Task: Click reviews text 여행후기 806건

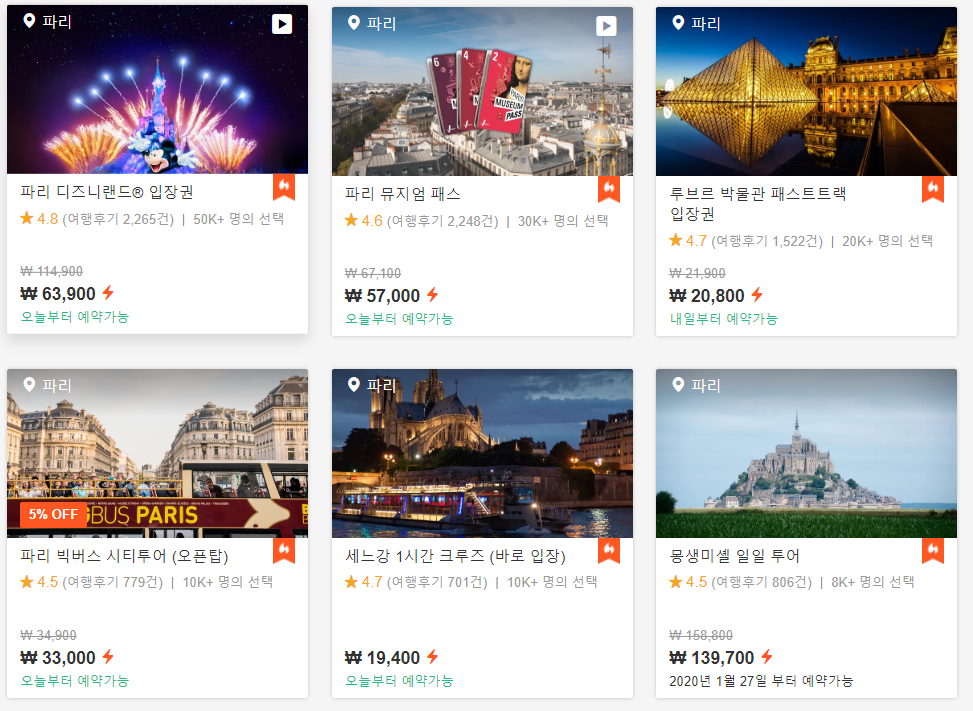Action: (761, 582)
